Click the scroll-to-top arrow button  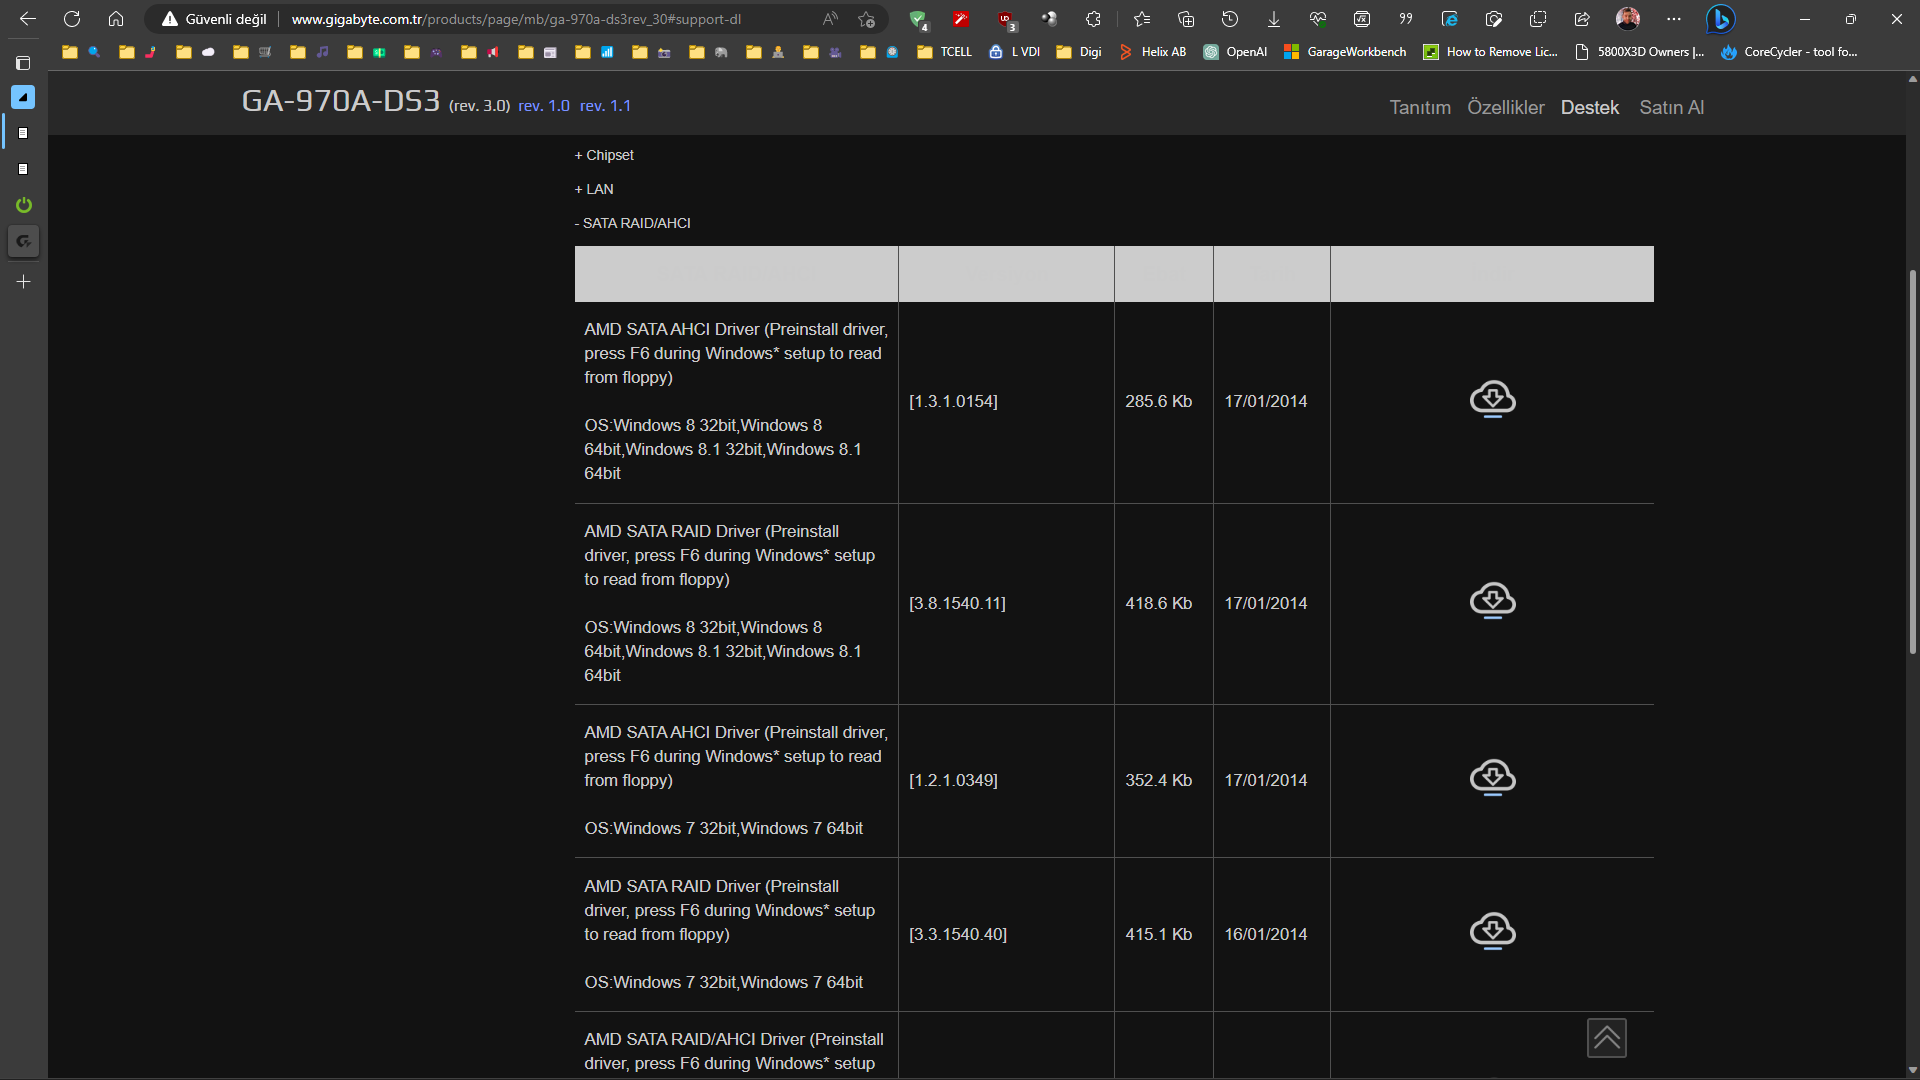point(1606,1038)
